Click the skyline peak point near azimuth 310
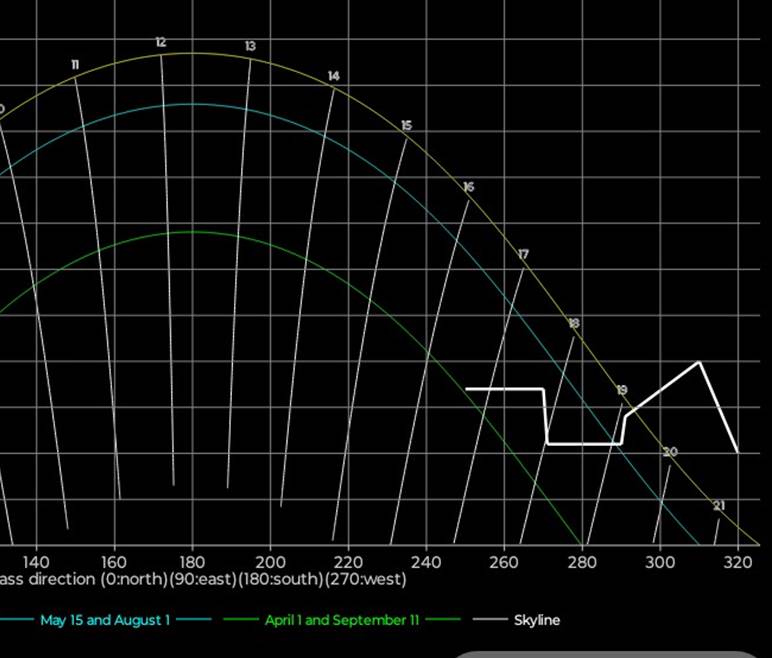 tap(698, 362)
